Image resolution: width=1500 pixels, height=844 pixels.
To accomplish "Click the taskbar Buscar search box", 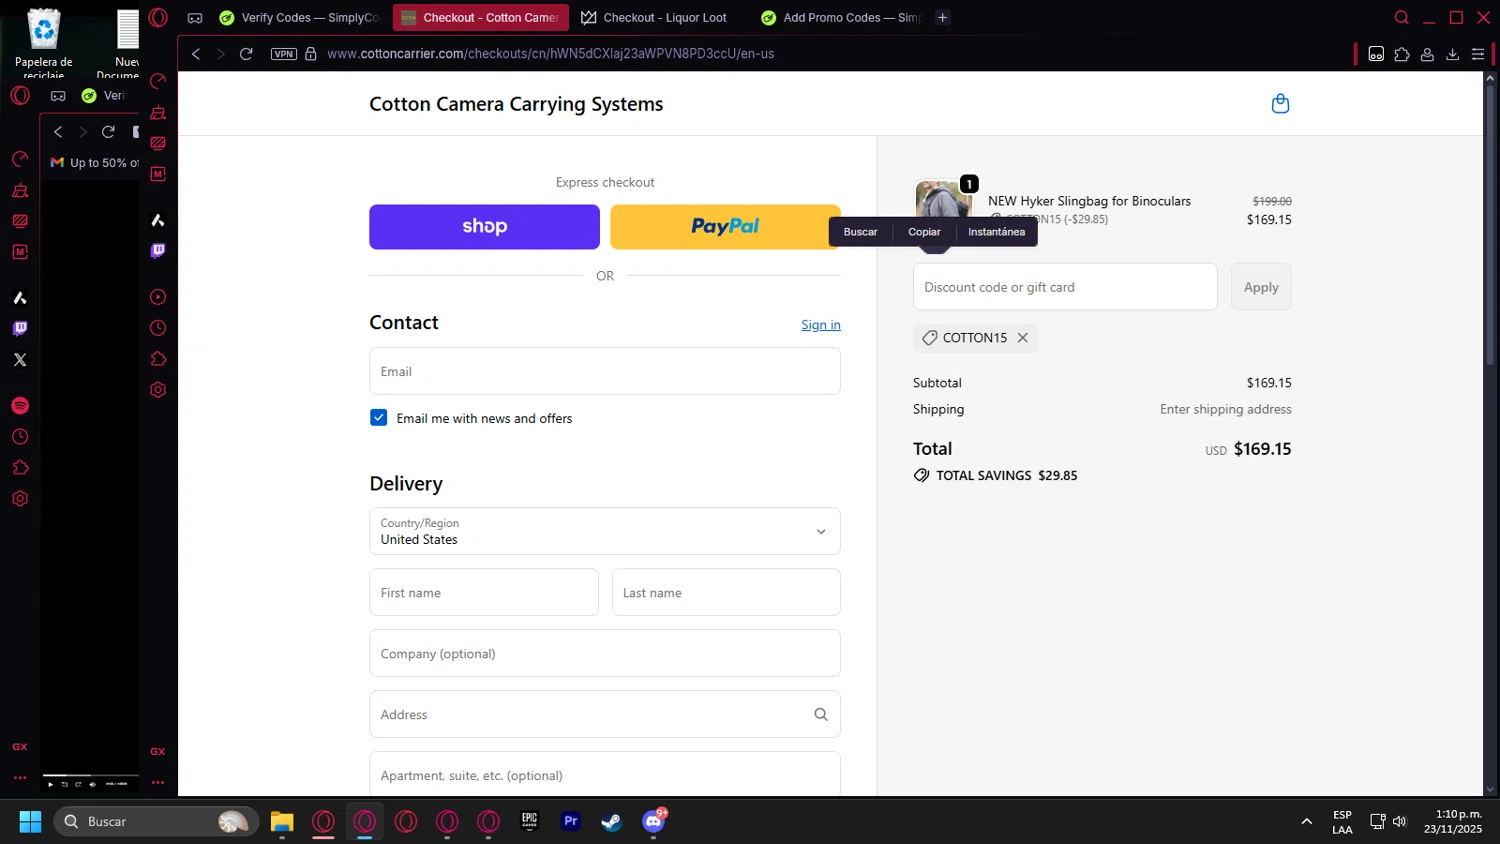I will (x=156, y=821).
